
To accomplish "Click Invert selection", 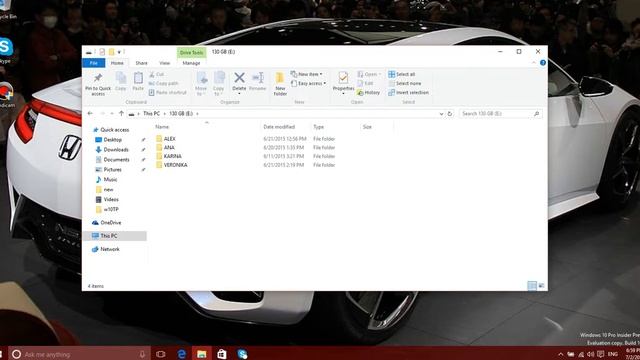I will click(409, 93).
